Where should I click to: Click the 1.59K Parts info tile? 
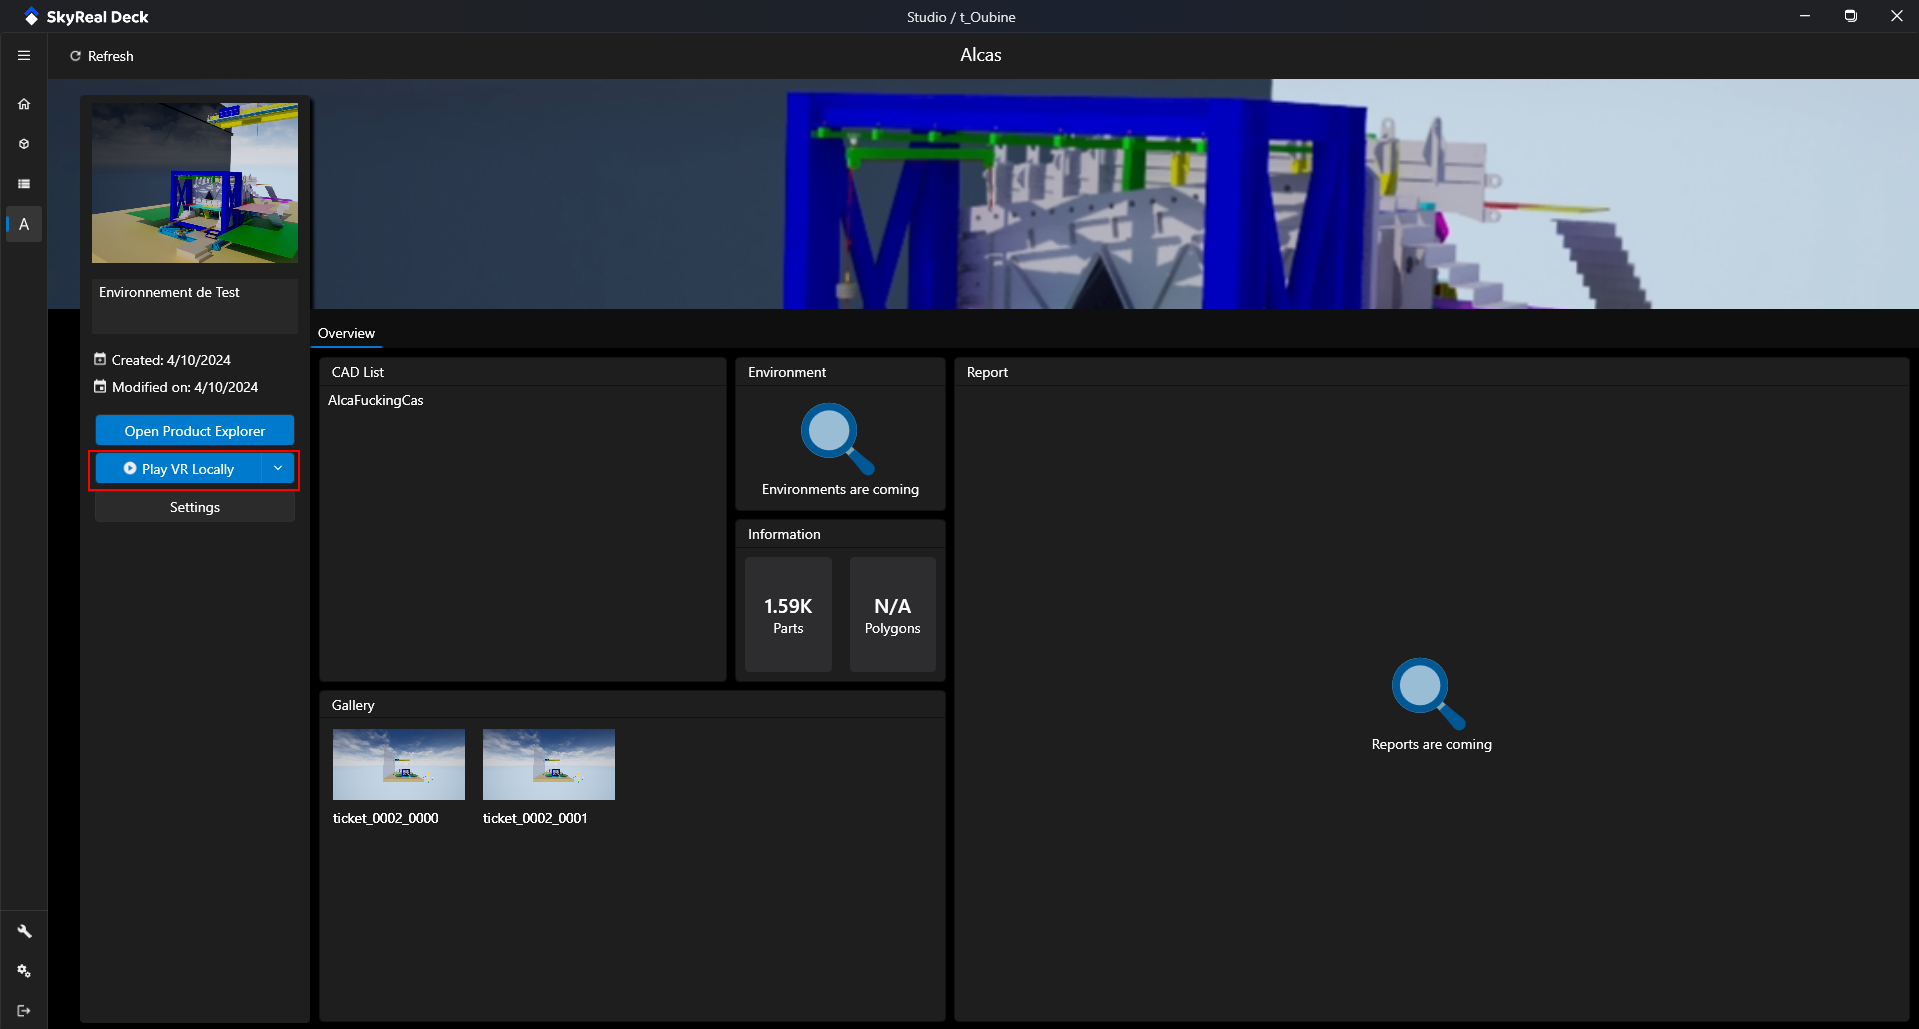788,614
